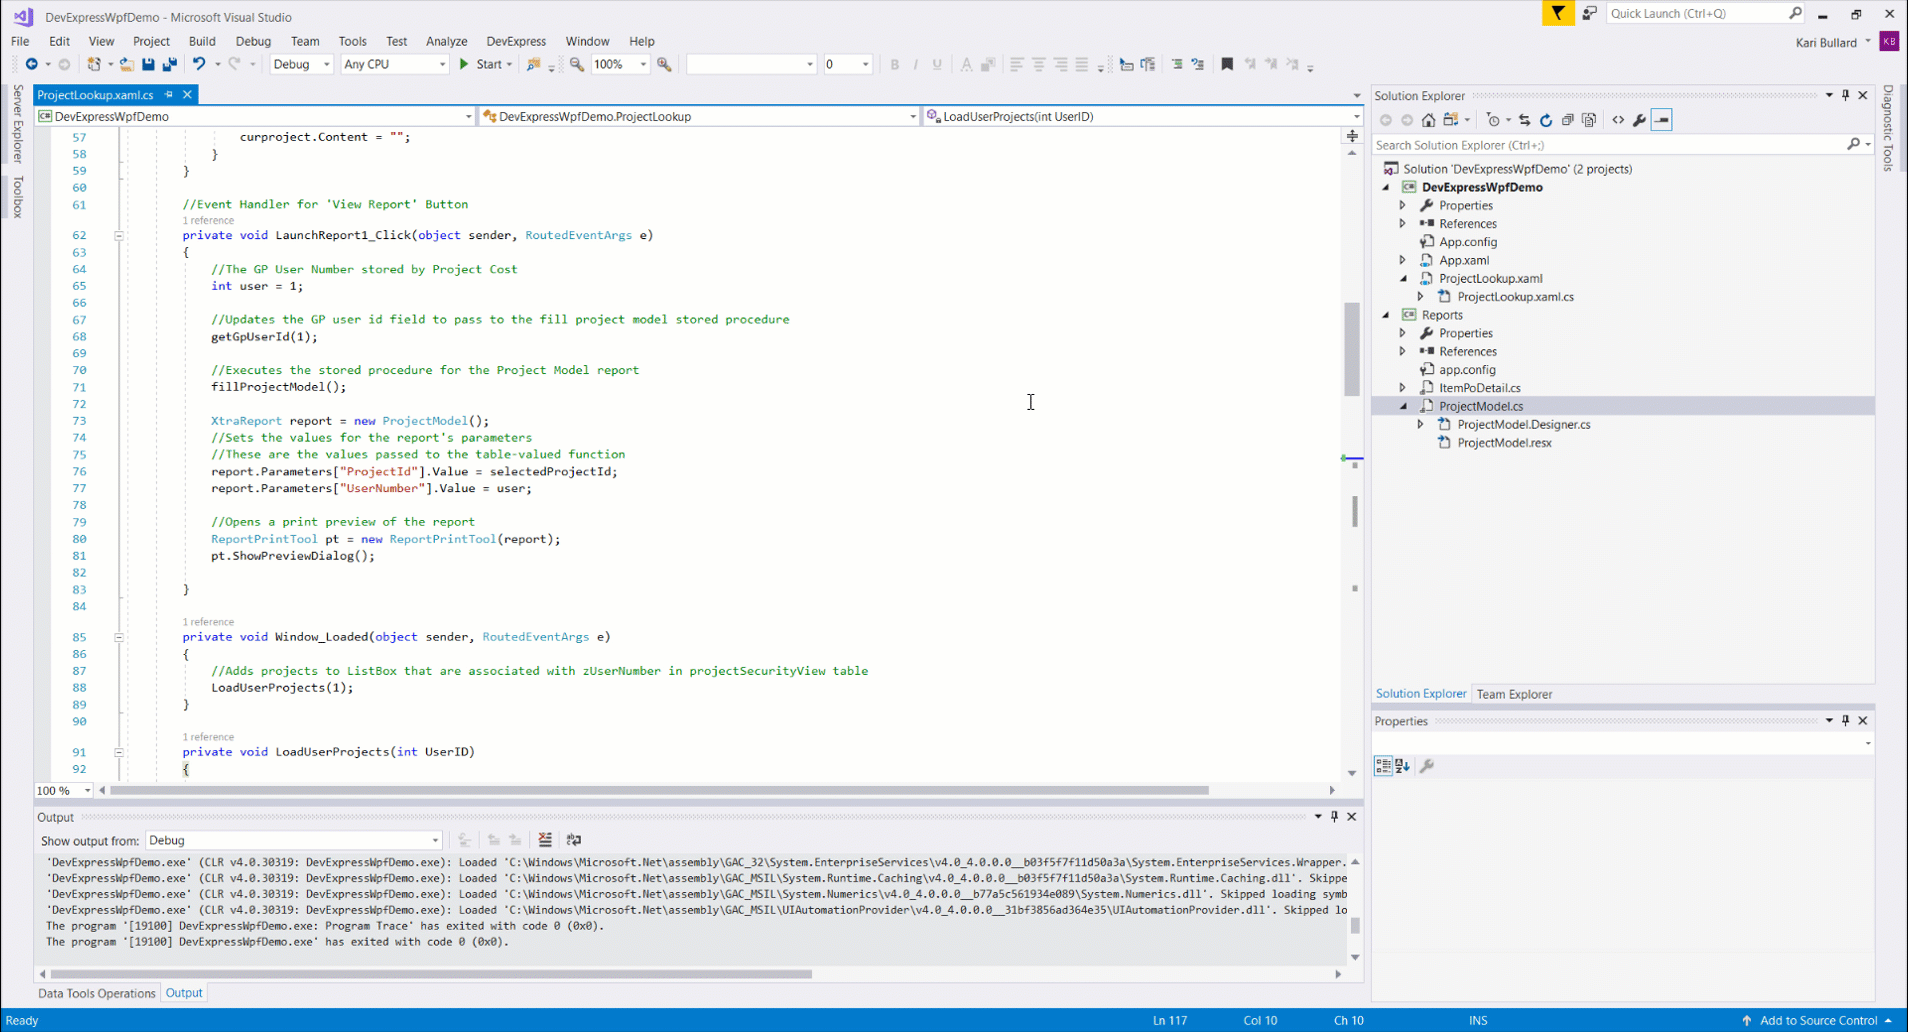
Task: Collapse LaunchReport1_Click method outline
Action: (x=119, y=236)
